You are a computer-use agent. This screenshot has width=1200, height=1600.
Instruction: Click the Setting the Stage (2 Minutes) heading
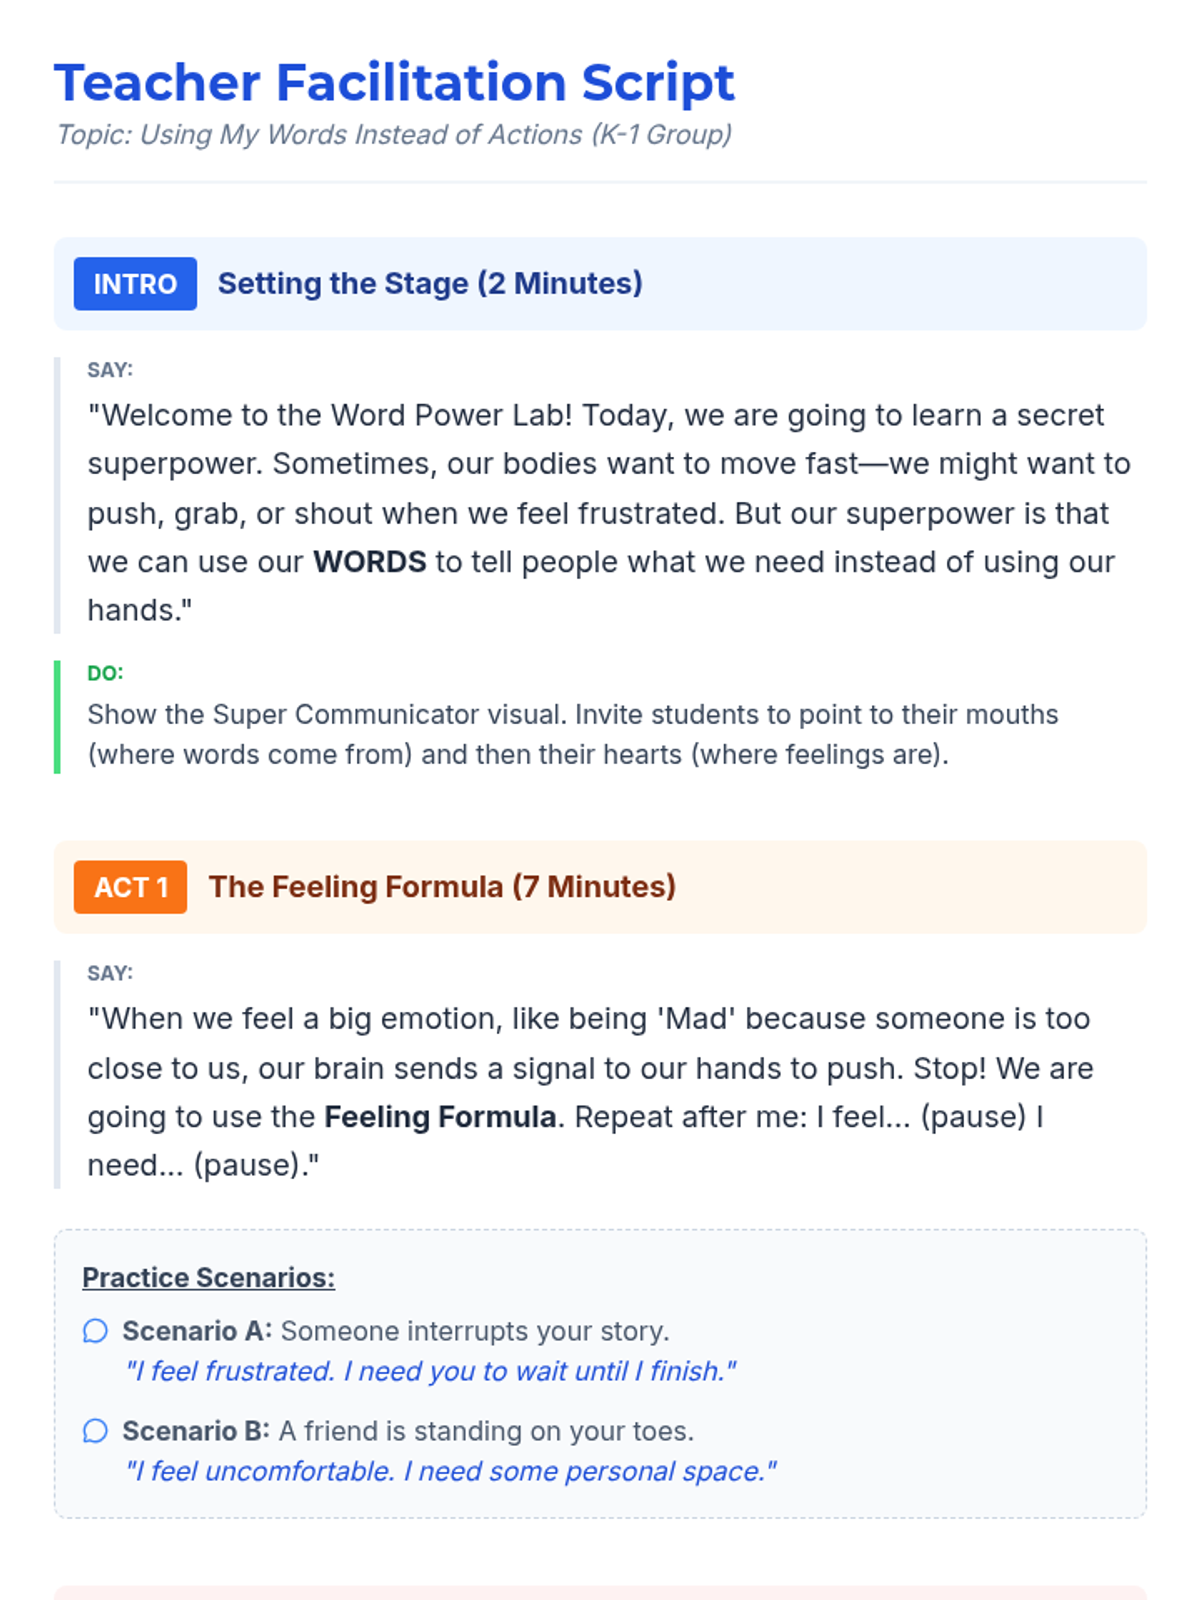430,284
